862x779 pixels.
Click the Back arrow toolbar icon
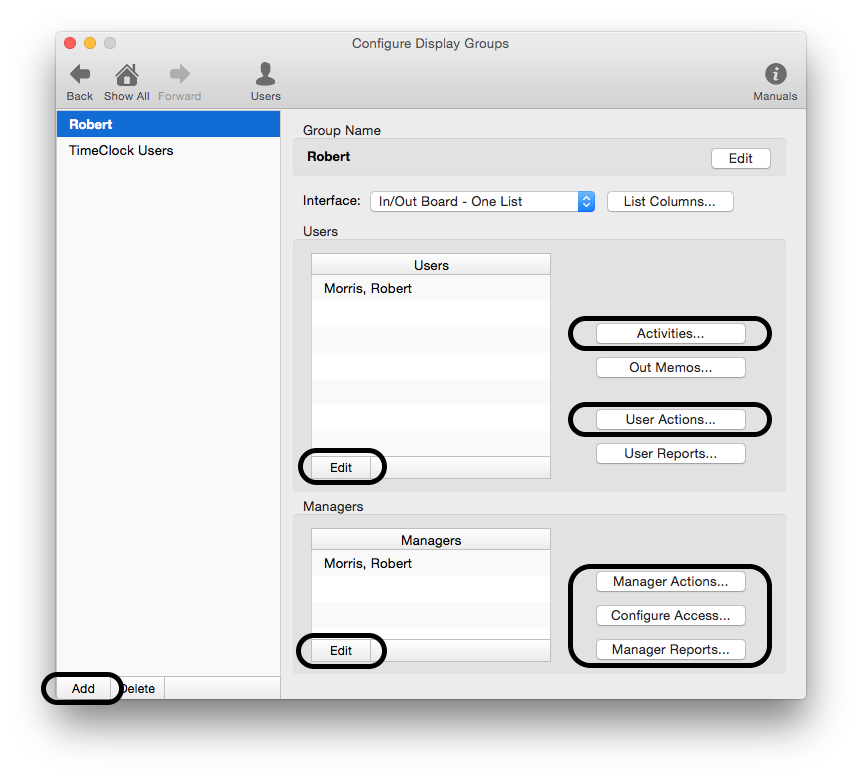80,75
